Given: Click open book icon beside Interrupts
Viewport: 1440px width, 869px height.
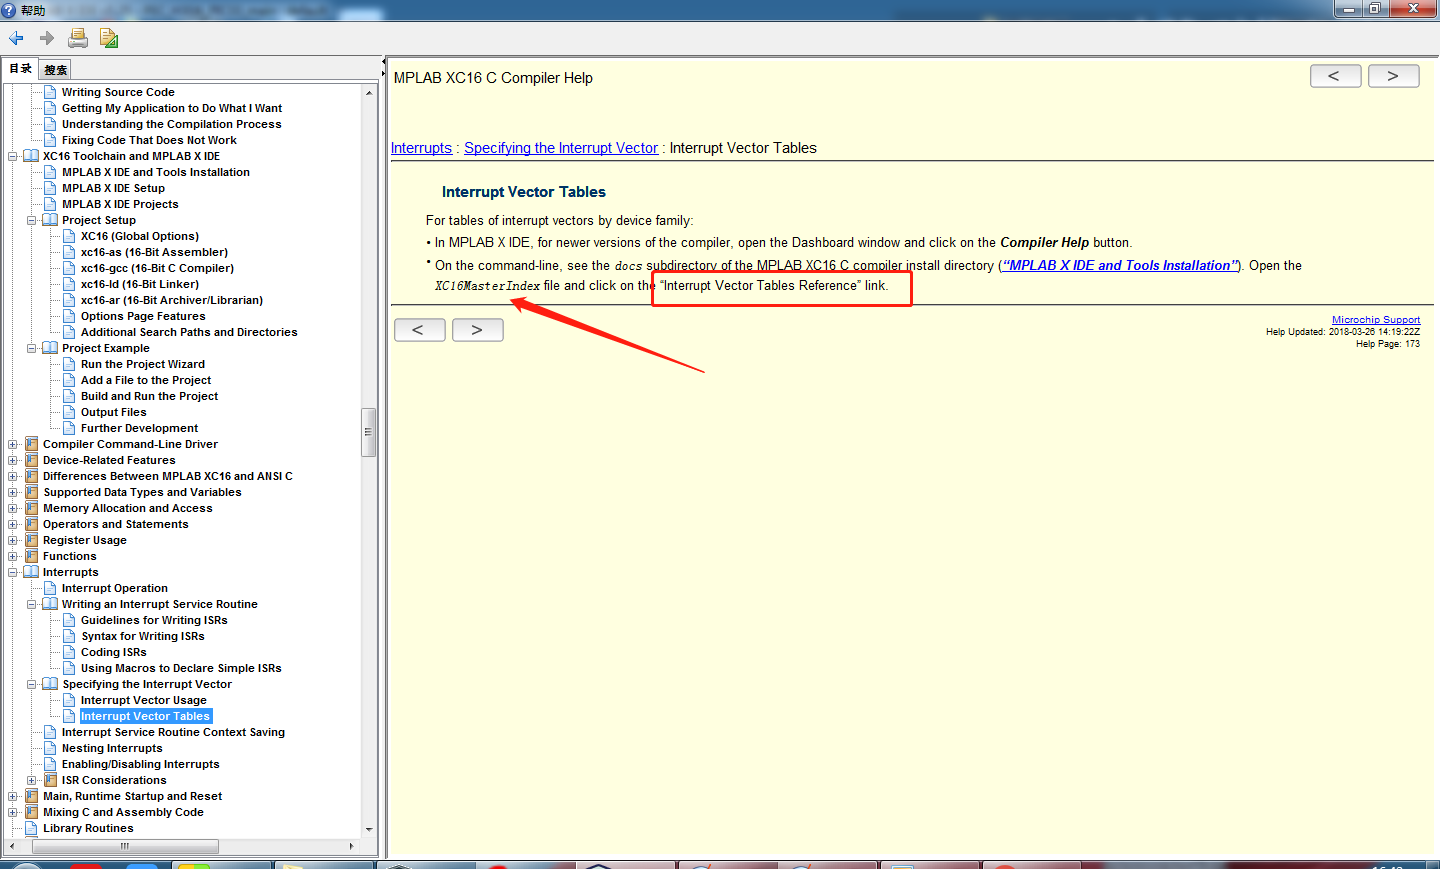Looking at the screenshot, I should 31,572.
